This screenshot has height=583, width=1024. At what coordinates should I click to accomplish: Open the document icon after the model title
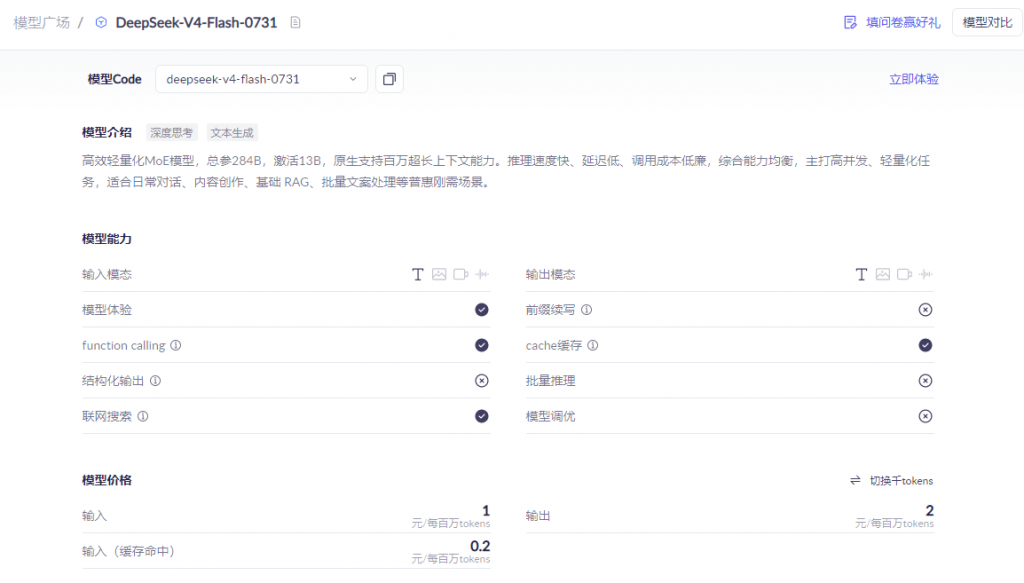295,22
